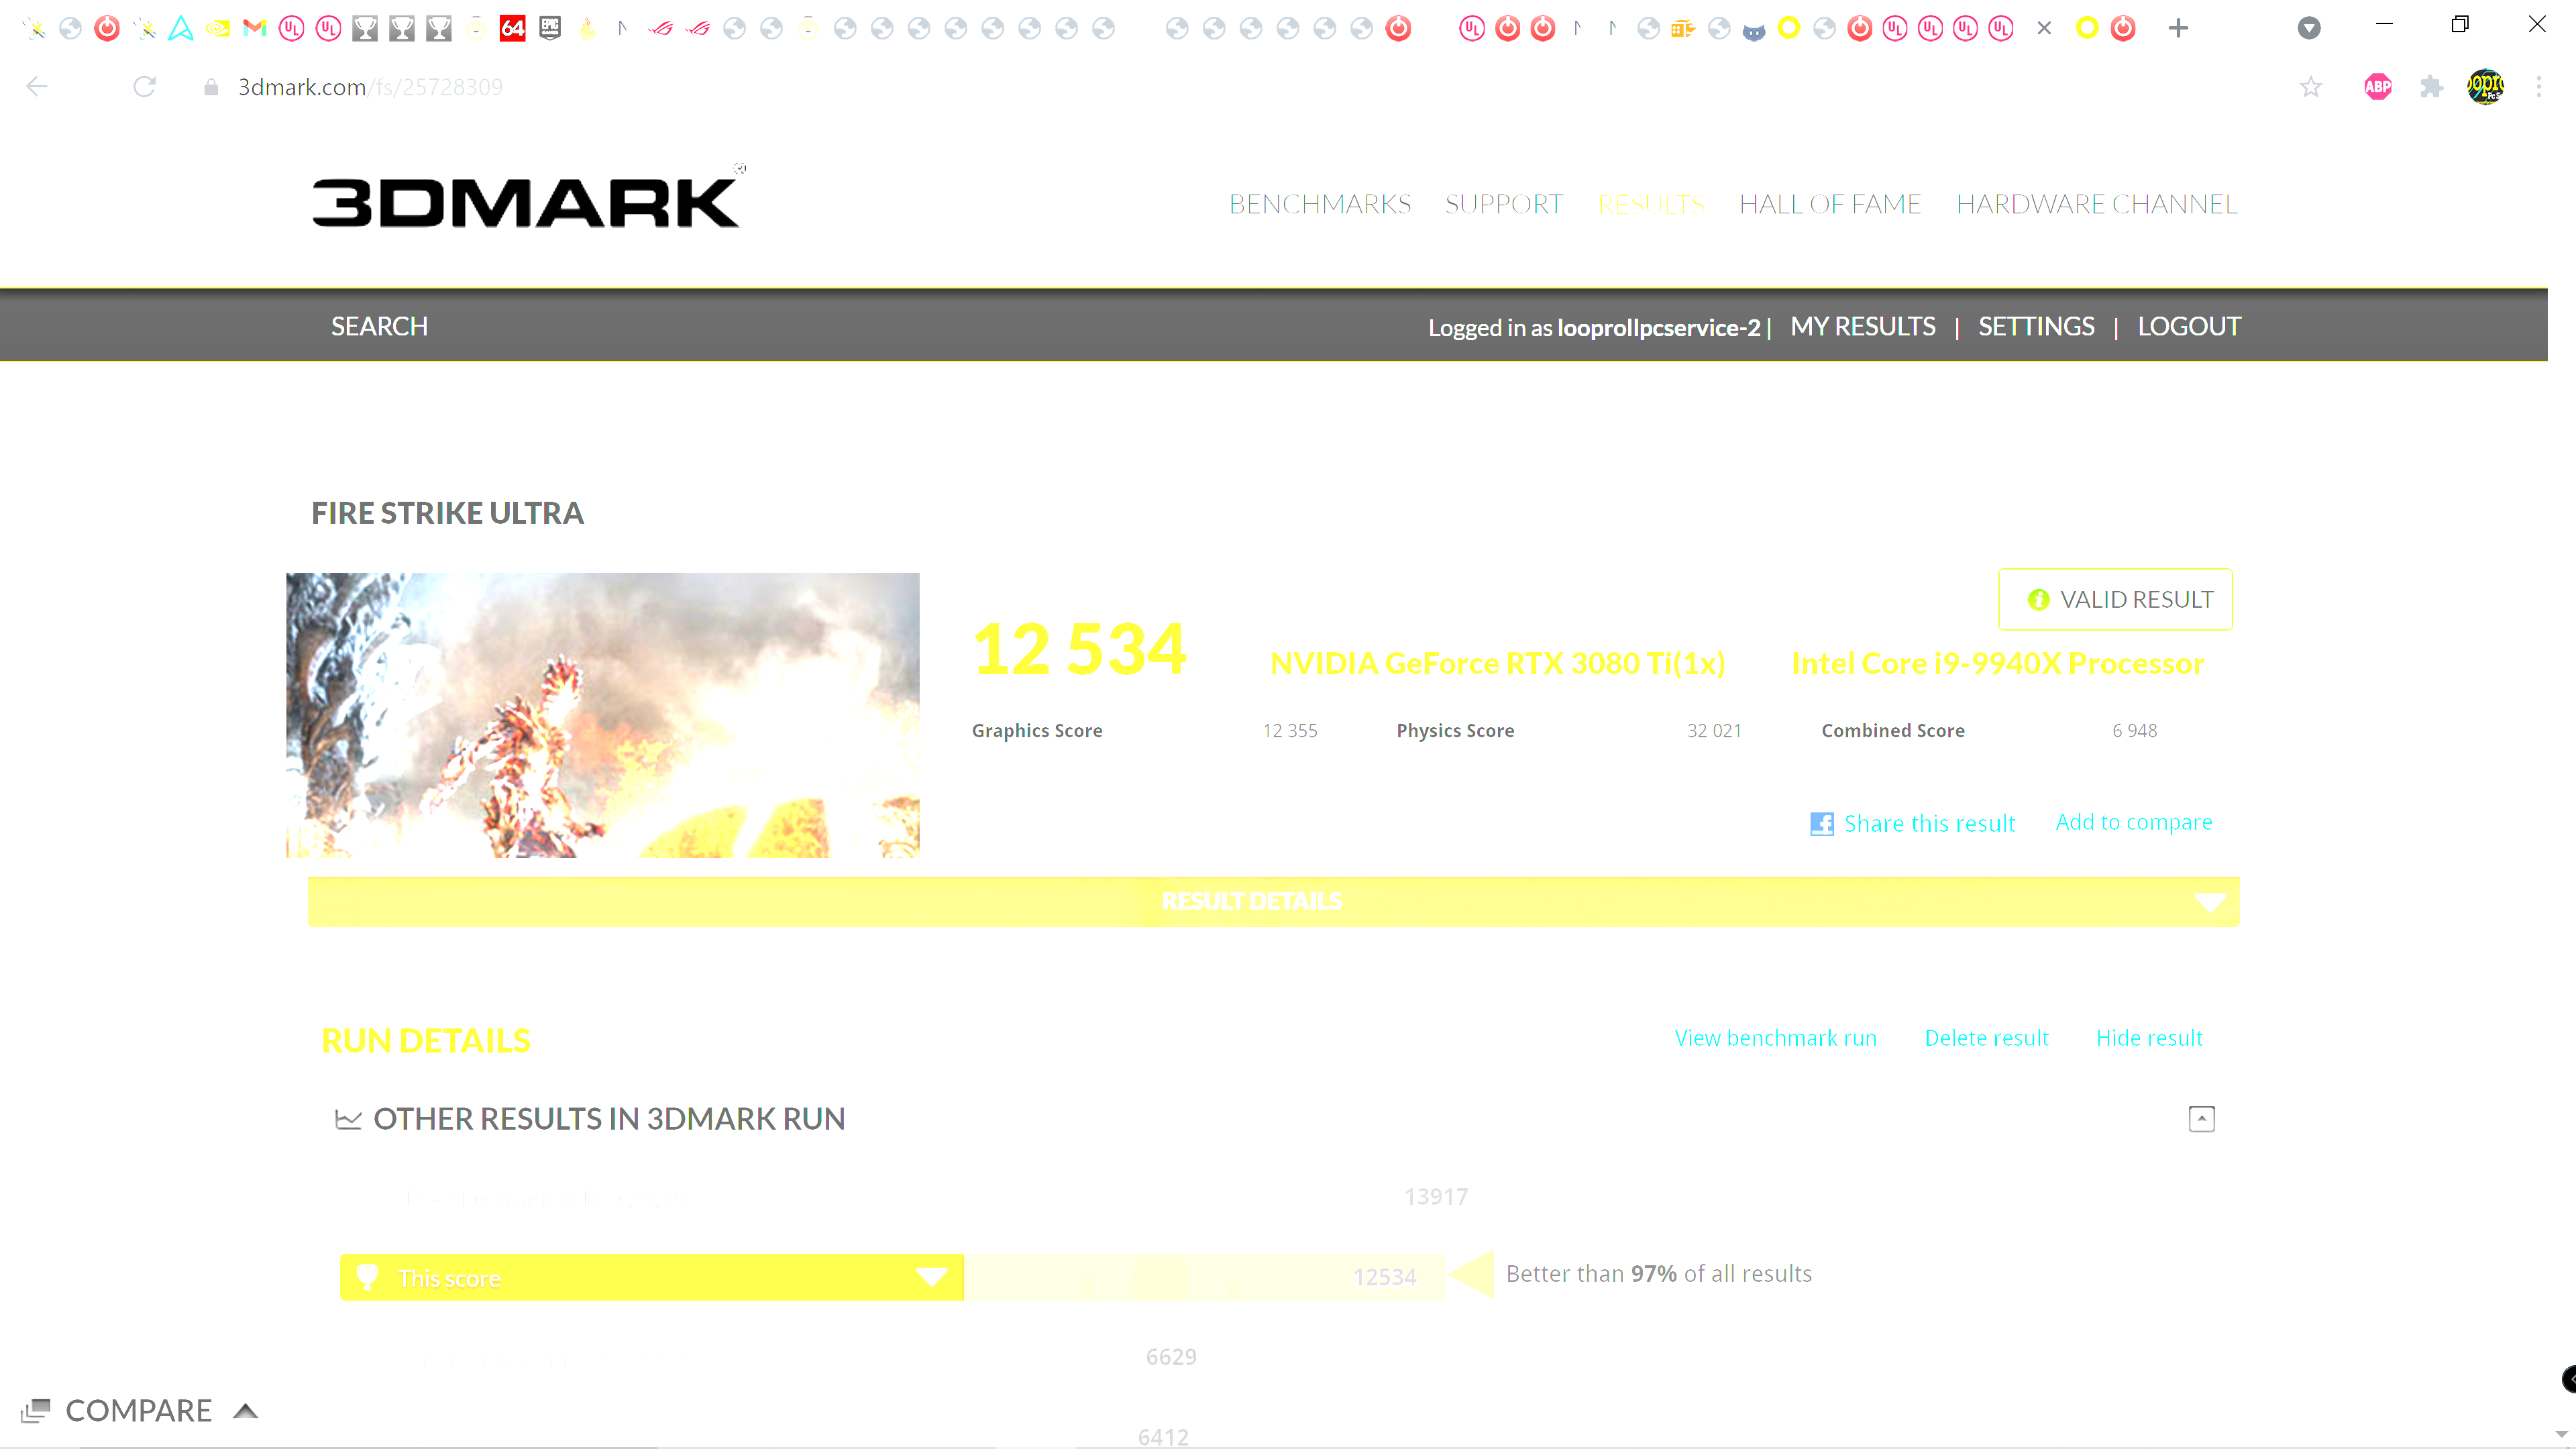Open the Extensions puzzle-piece menu
The image size is (2576, 1449).
(x=2432, y=87)
